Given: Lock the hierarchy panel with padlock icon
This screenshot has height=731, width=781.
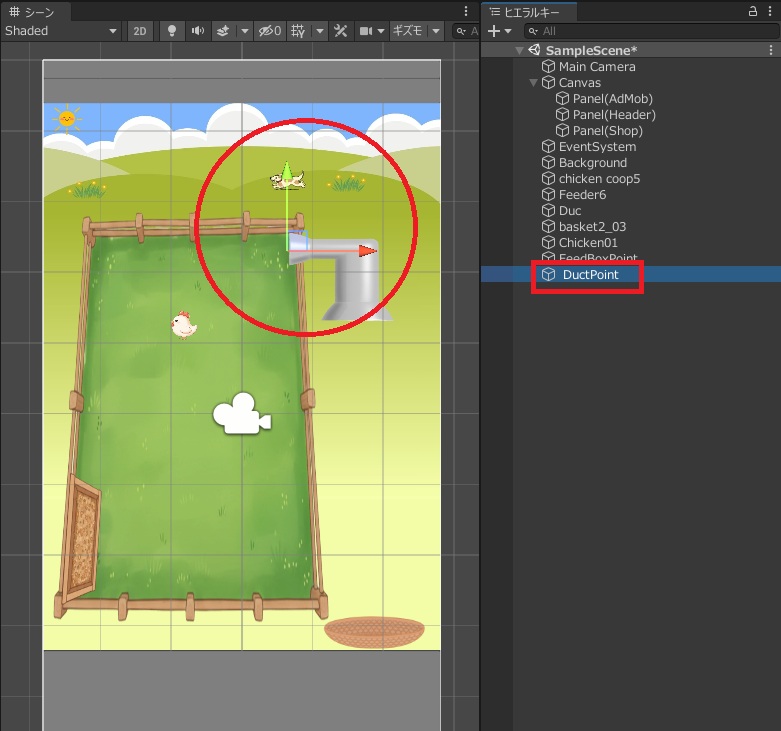Looking at the screenshot, I should pyautogui.click(x=753, y=11).
